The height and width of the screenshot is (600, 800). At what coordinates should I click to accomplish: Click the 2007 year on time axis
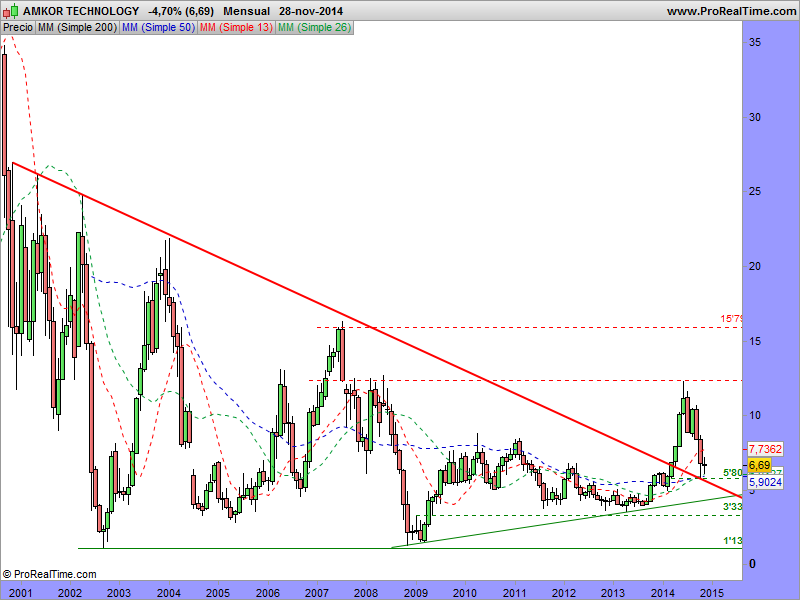pyautogui.click(x=317, y=593)
